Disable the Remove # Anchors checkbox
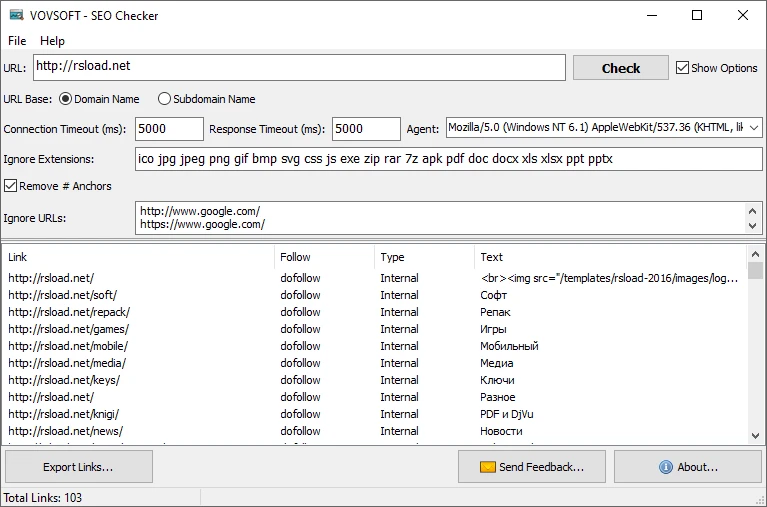The height and width of the screenshot is (507, 767). pos(11,186)
